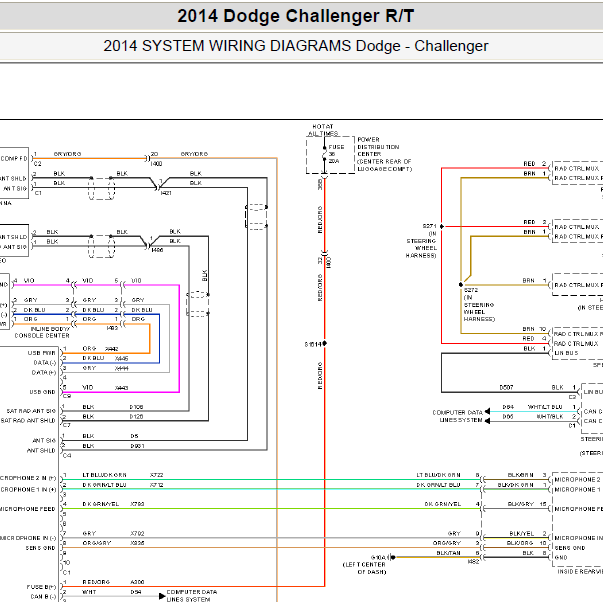Click the "HOT AT ALL TIMES" label

(323, 130)
